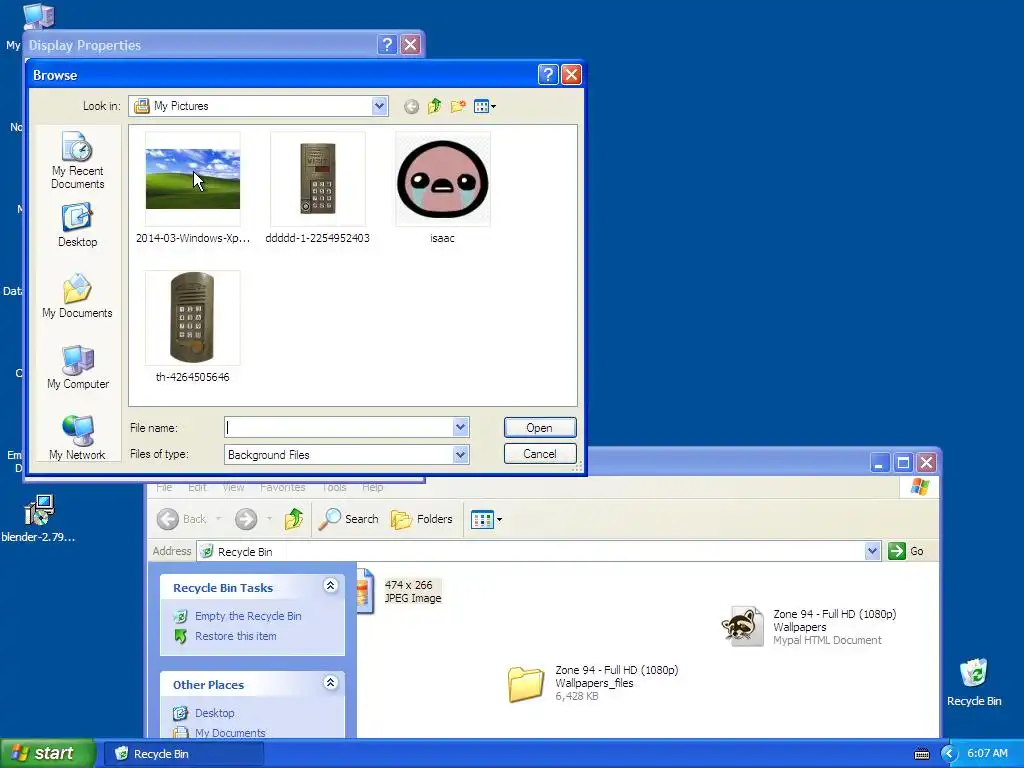Open File menu in Recycle Bin window

click(x=164, y=487)
